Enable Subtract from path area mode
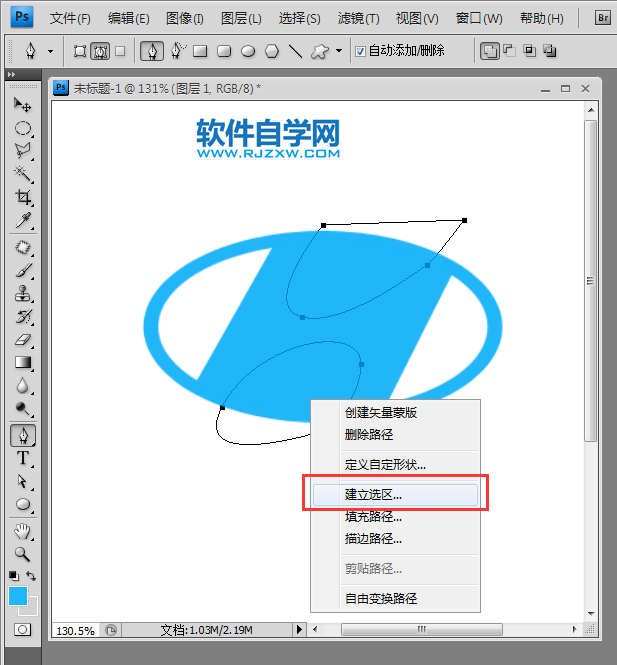617x665 pixels. [x=509, y=51]
